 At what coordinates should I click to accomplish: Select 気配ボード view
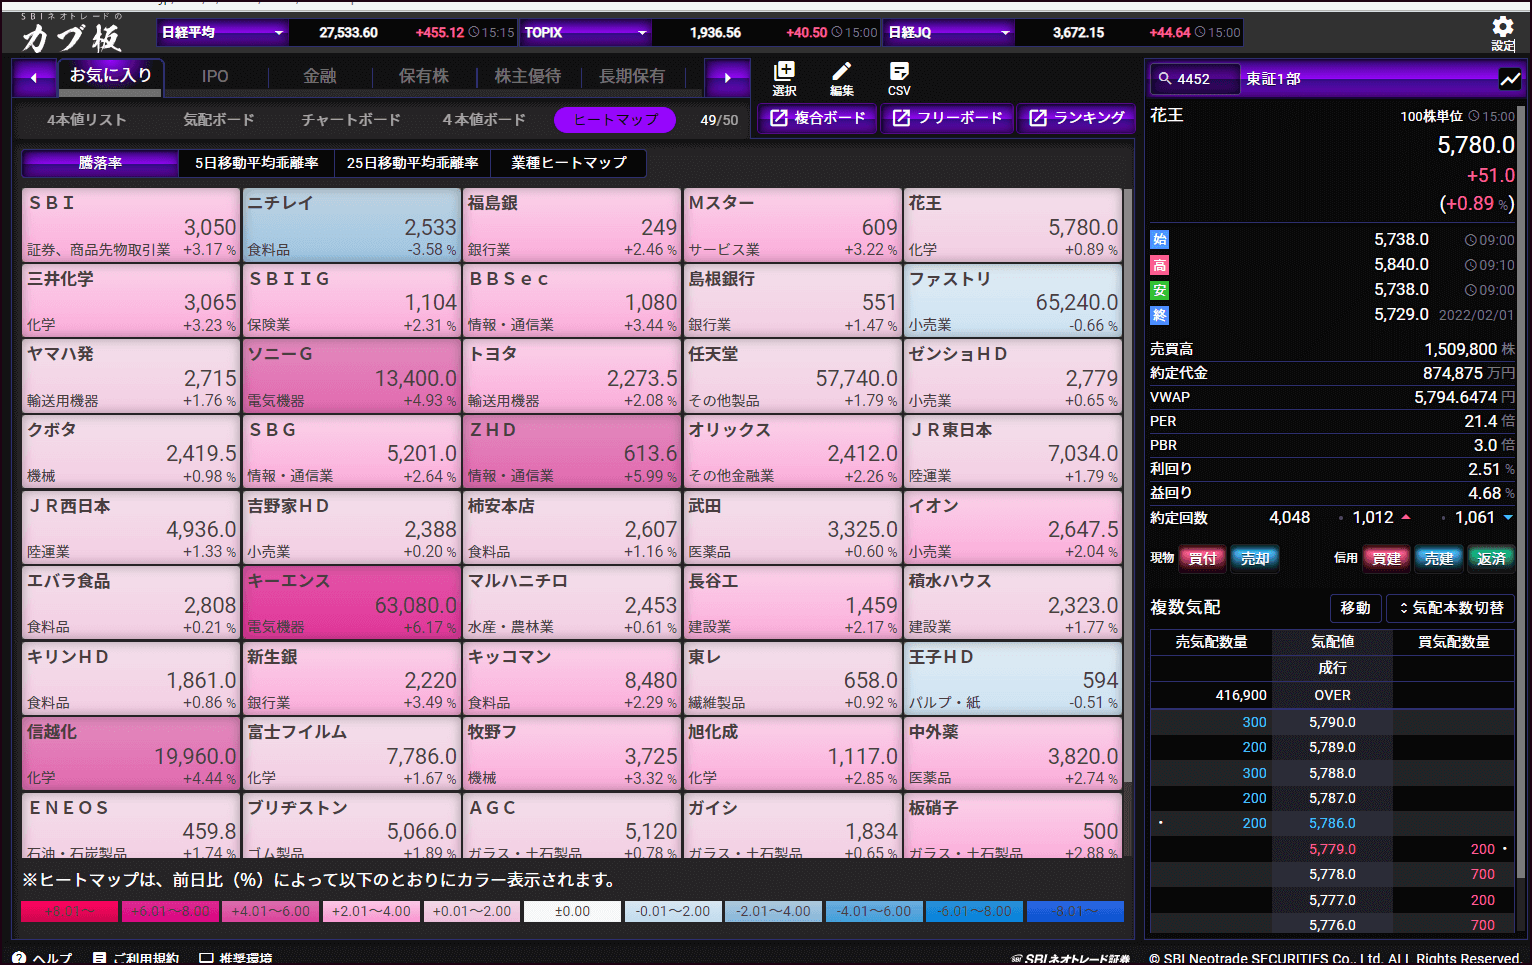click(x=219, y=120)
